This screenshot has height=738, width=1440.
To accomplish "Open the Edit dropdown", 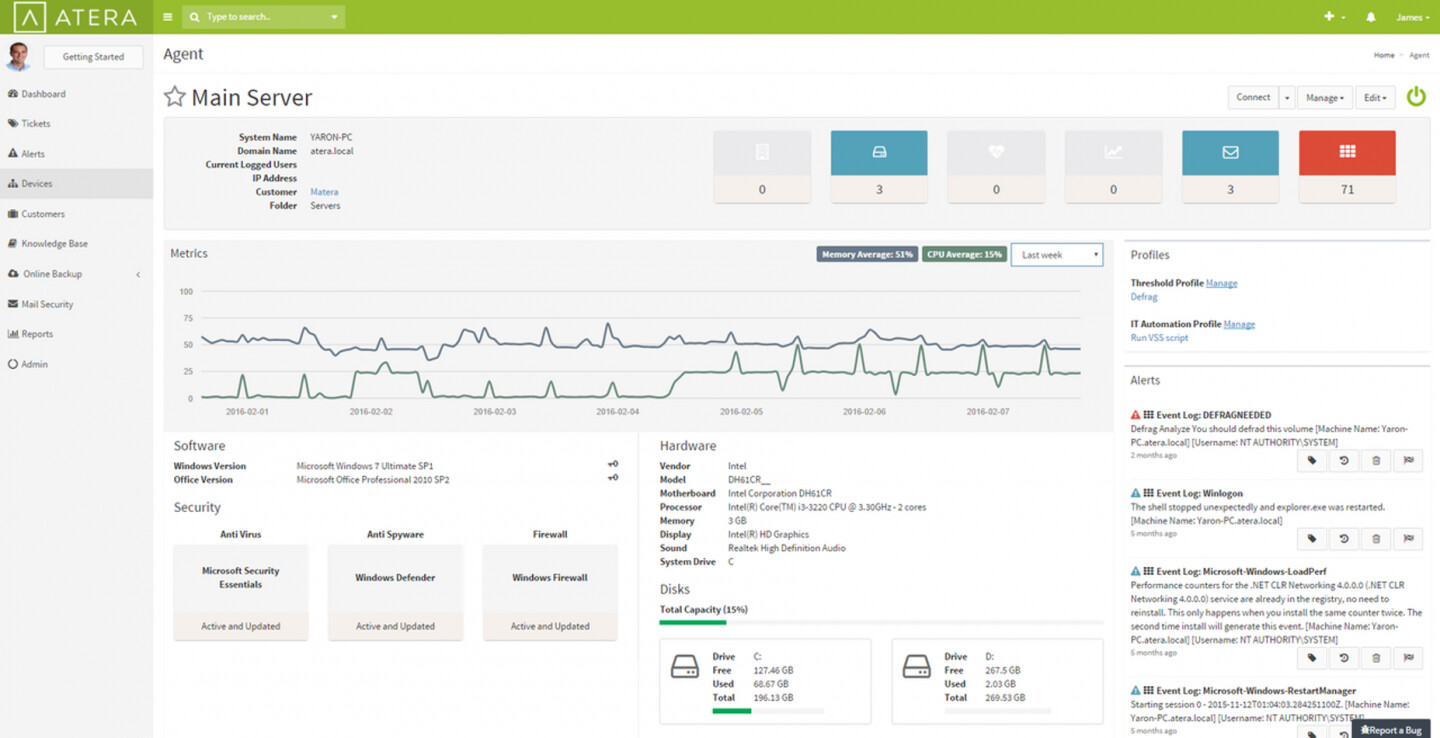I will click(x=1375, y=97).
